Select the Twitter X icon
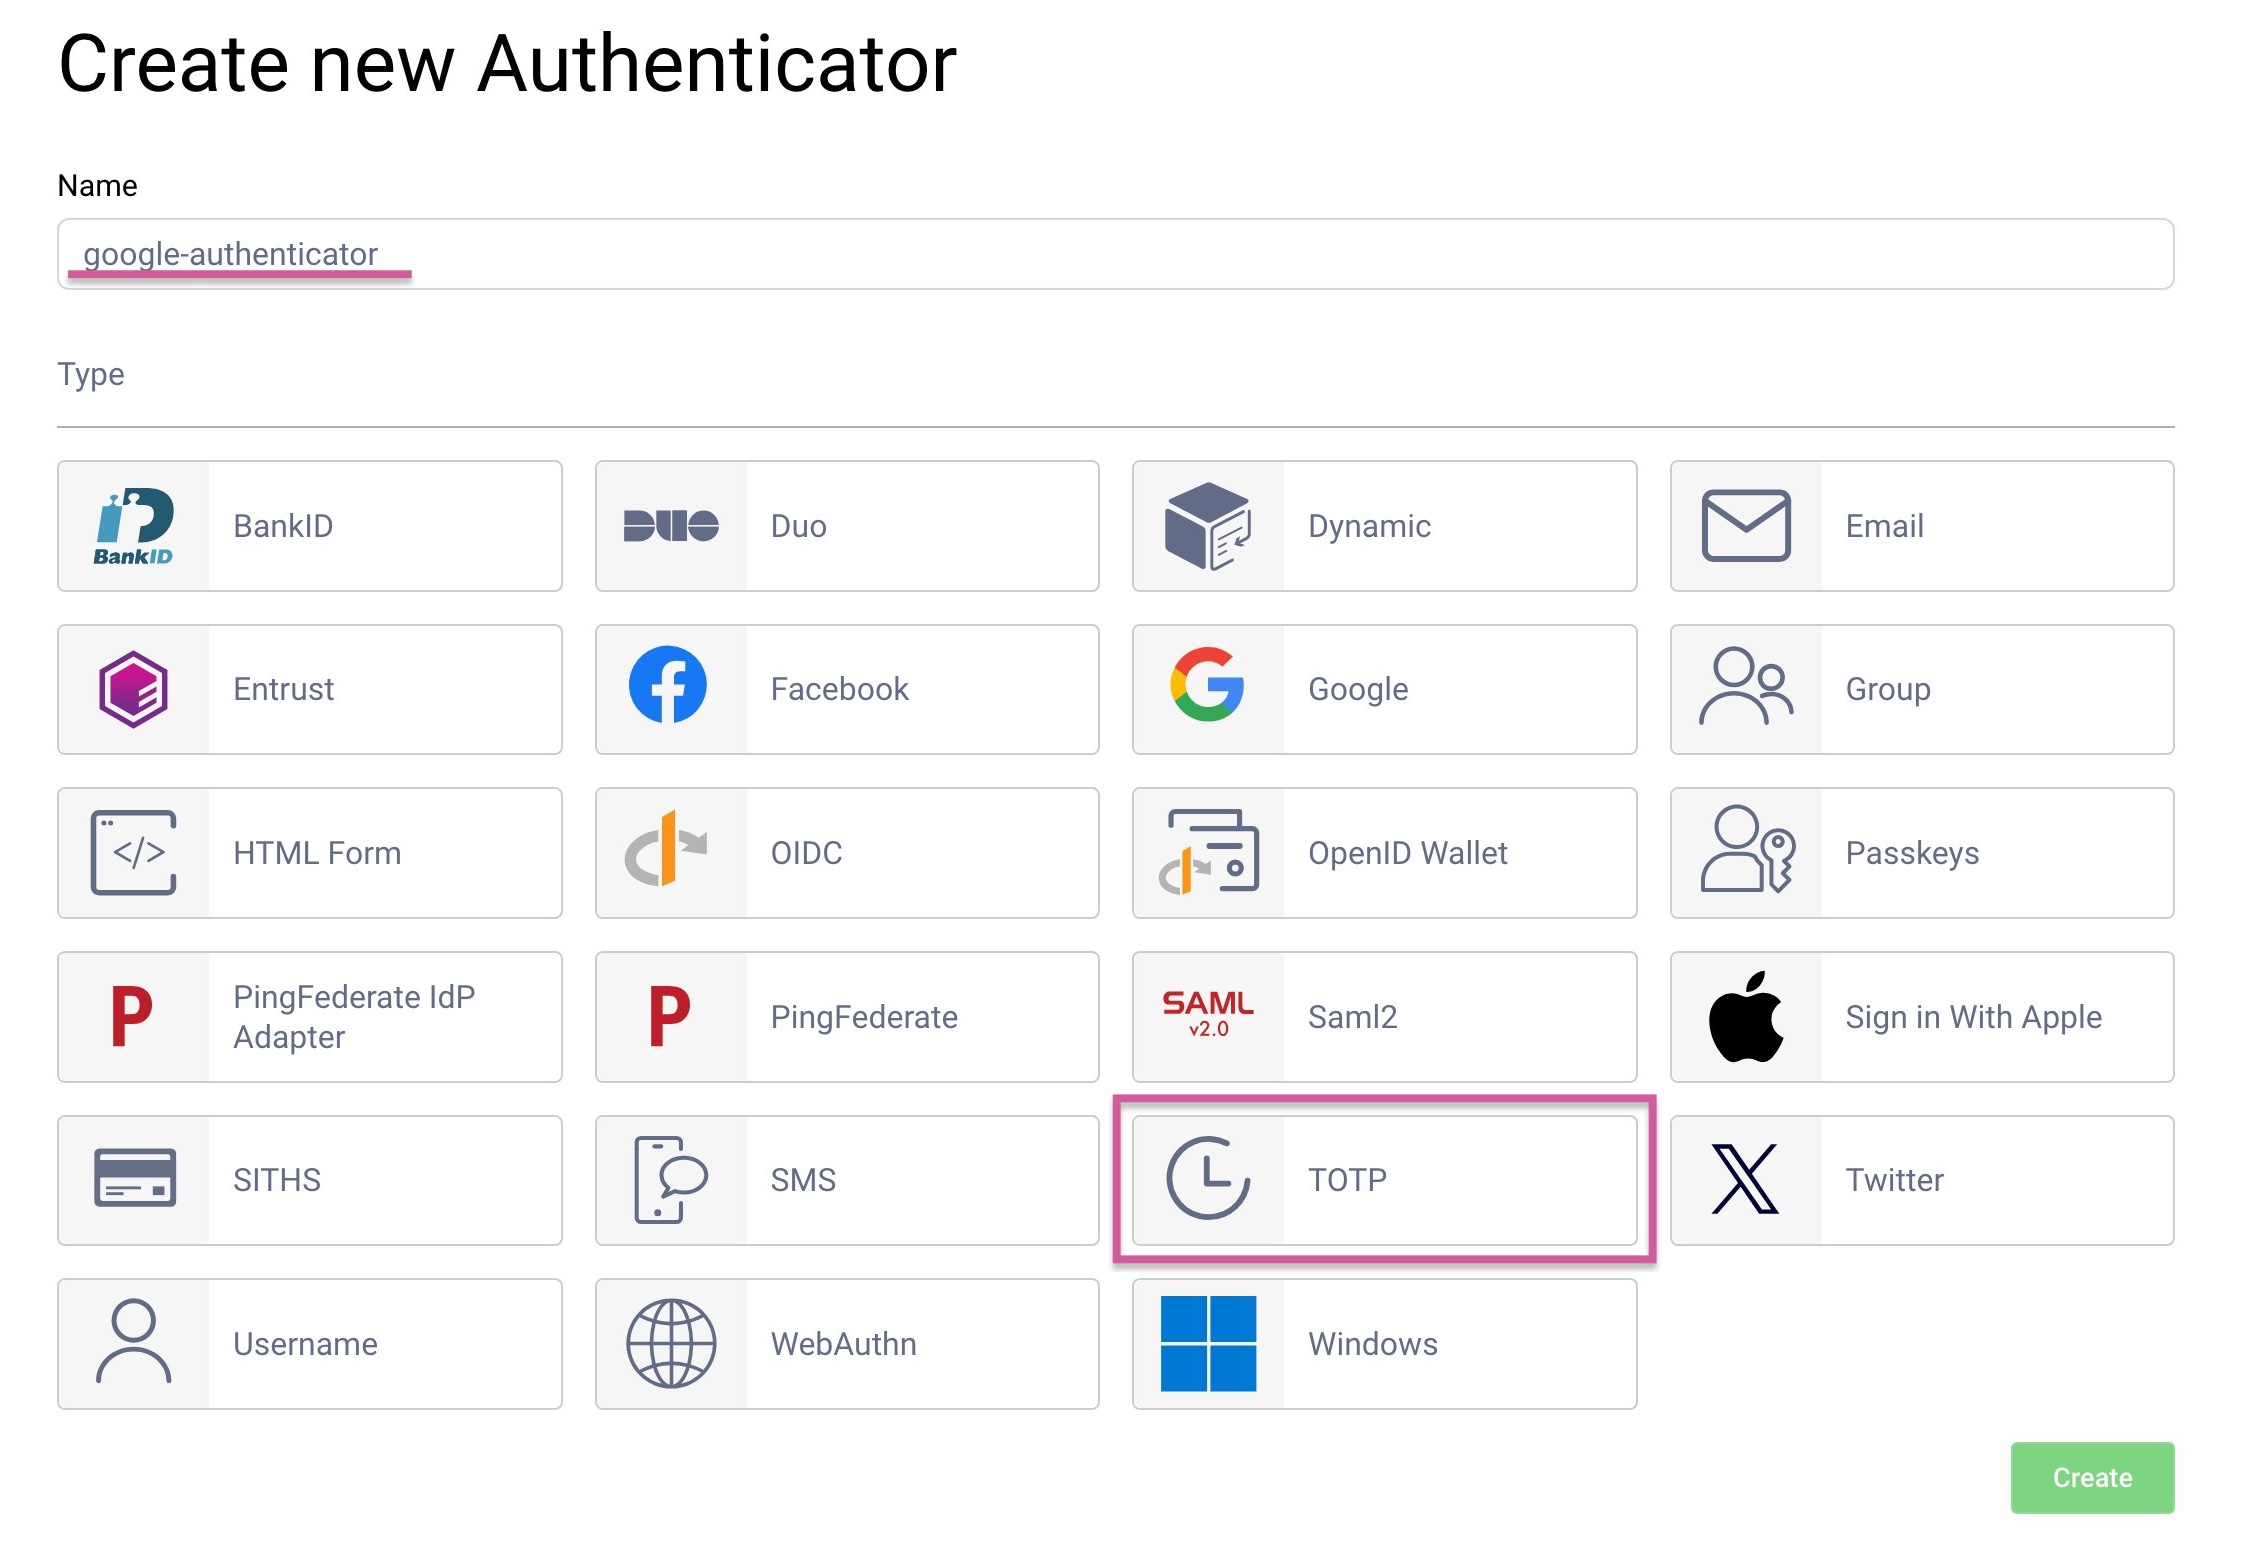This screenshot has width=2243, height=1545. pos(1745,1179)
